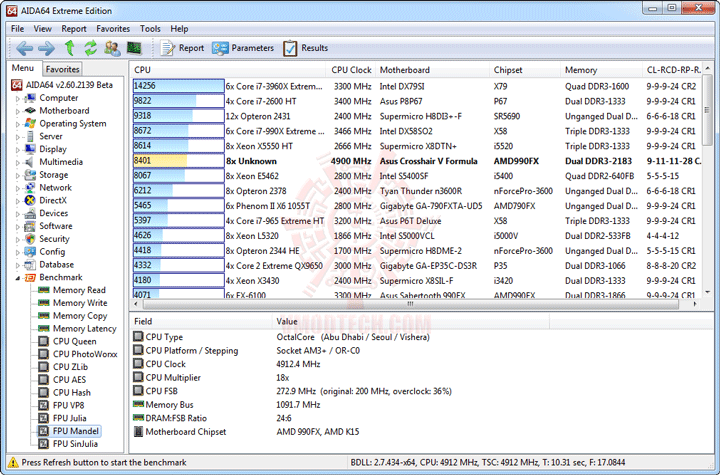Expand the Software tree node

(18, 226)
